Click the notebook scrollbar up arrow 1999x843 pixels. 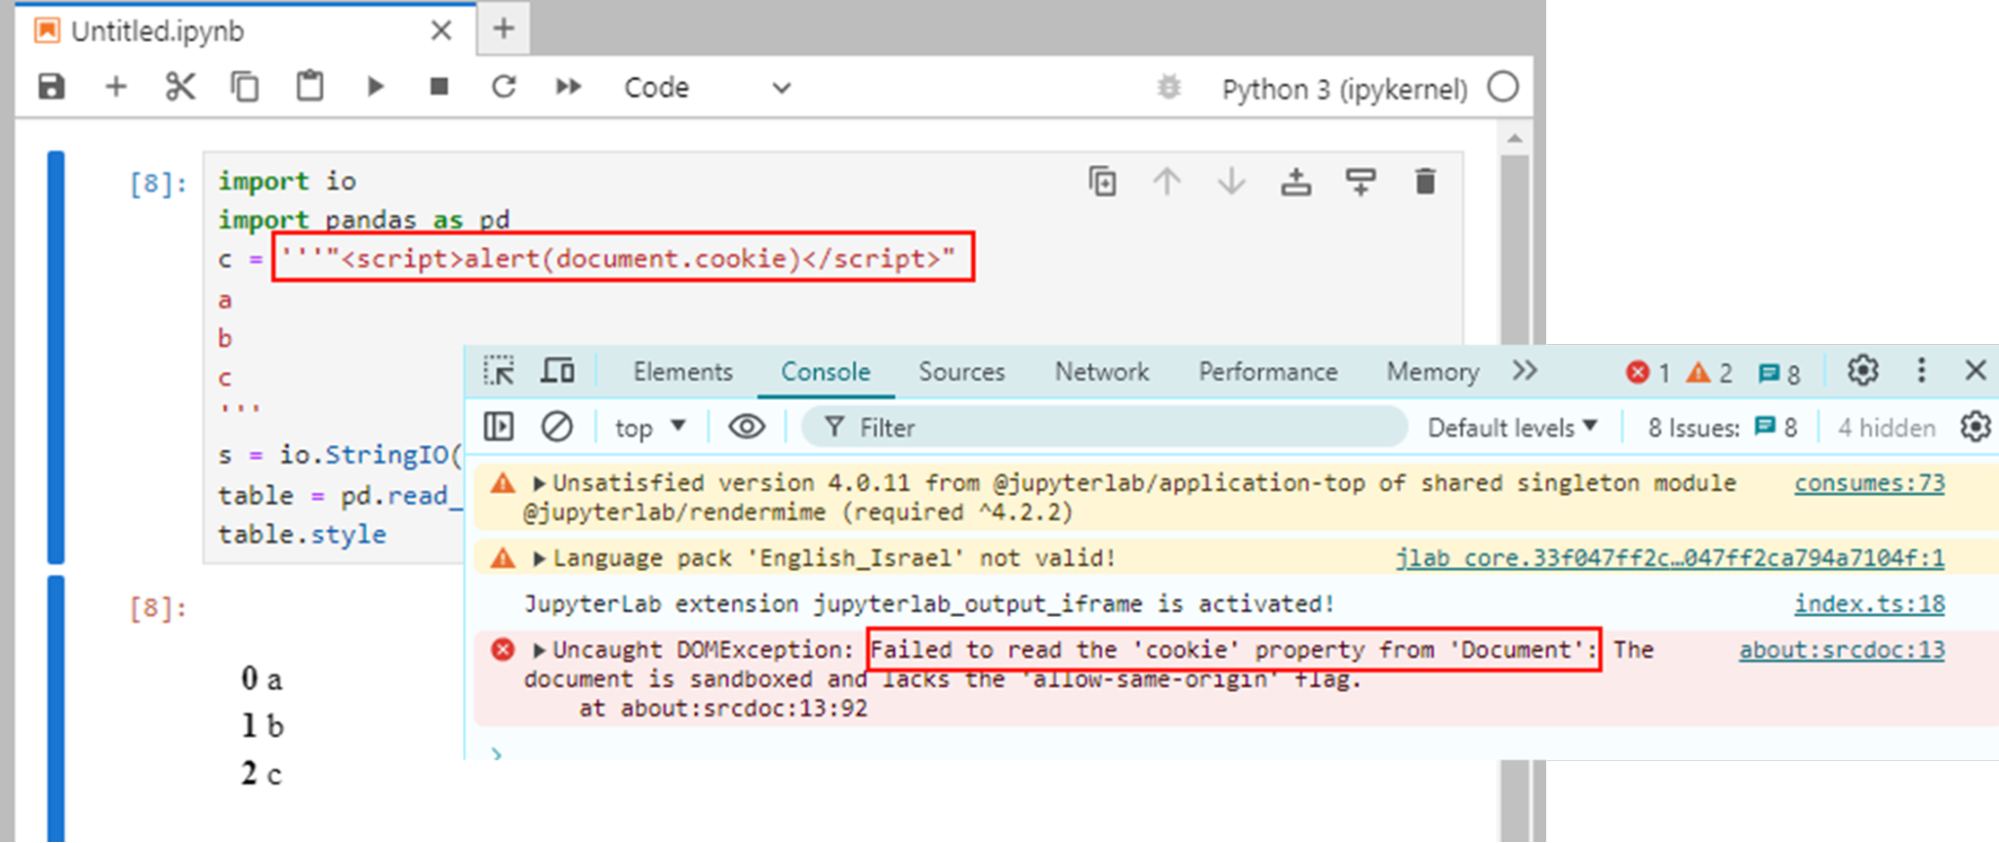[x=1515, y=137]
